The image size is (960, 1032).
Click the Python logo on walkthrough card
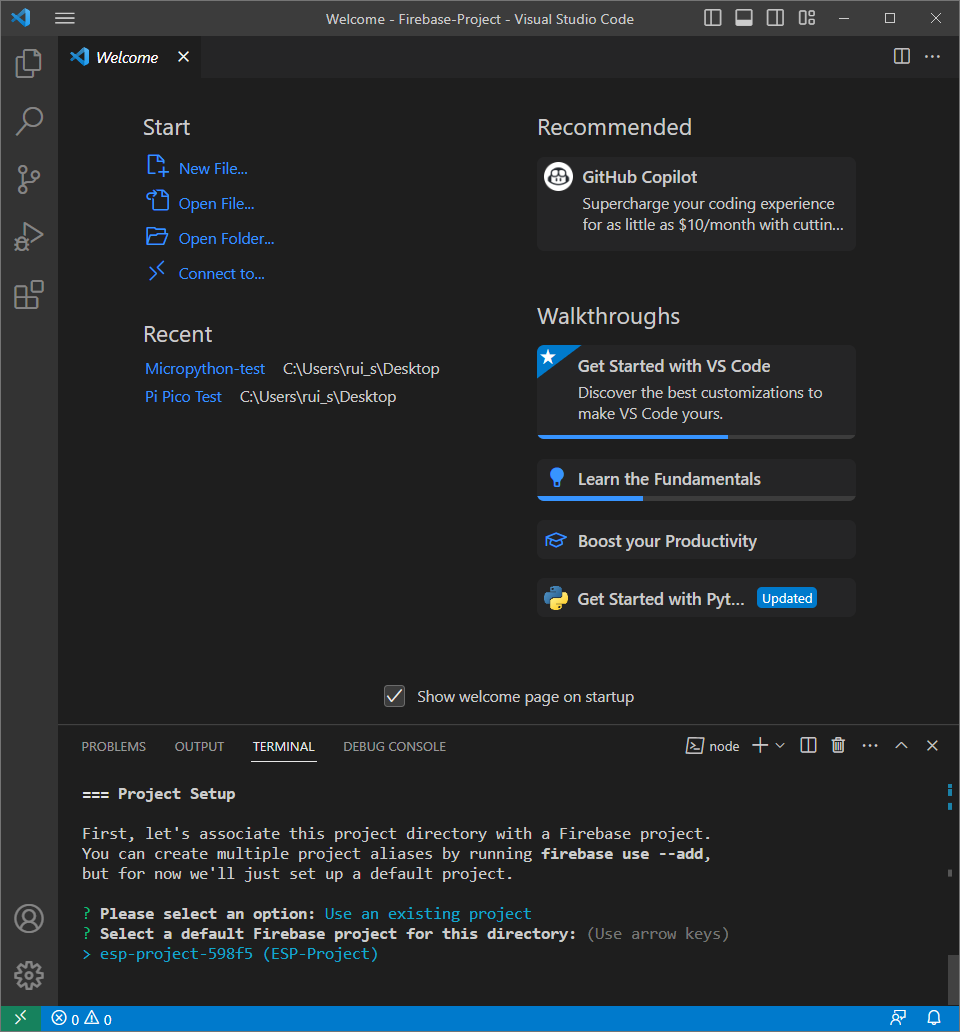pyautogui.click(x=556, y=598)
